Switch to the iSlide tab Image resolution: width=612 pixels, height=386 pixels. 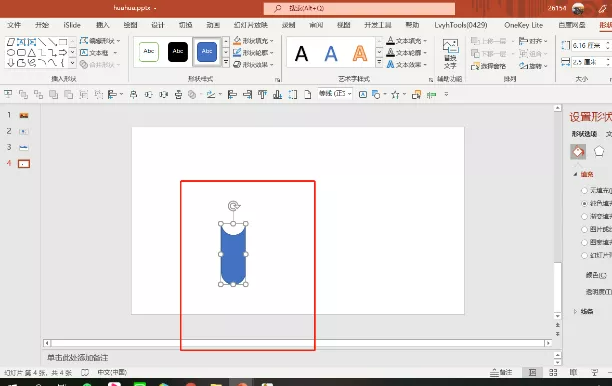pos(72,25)
